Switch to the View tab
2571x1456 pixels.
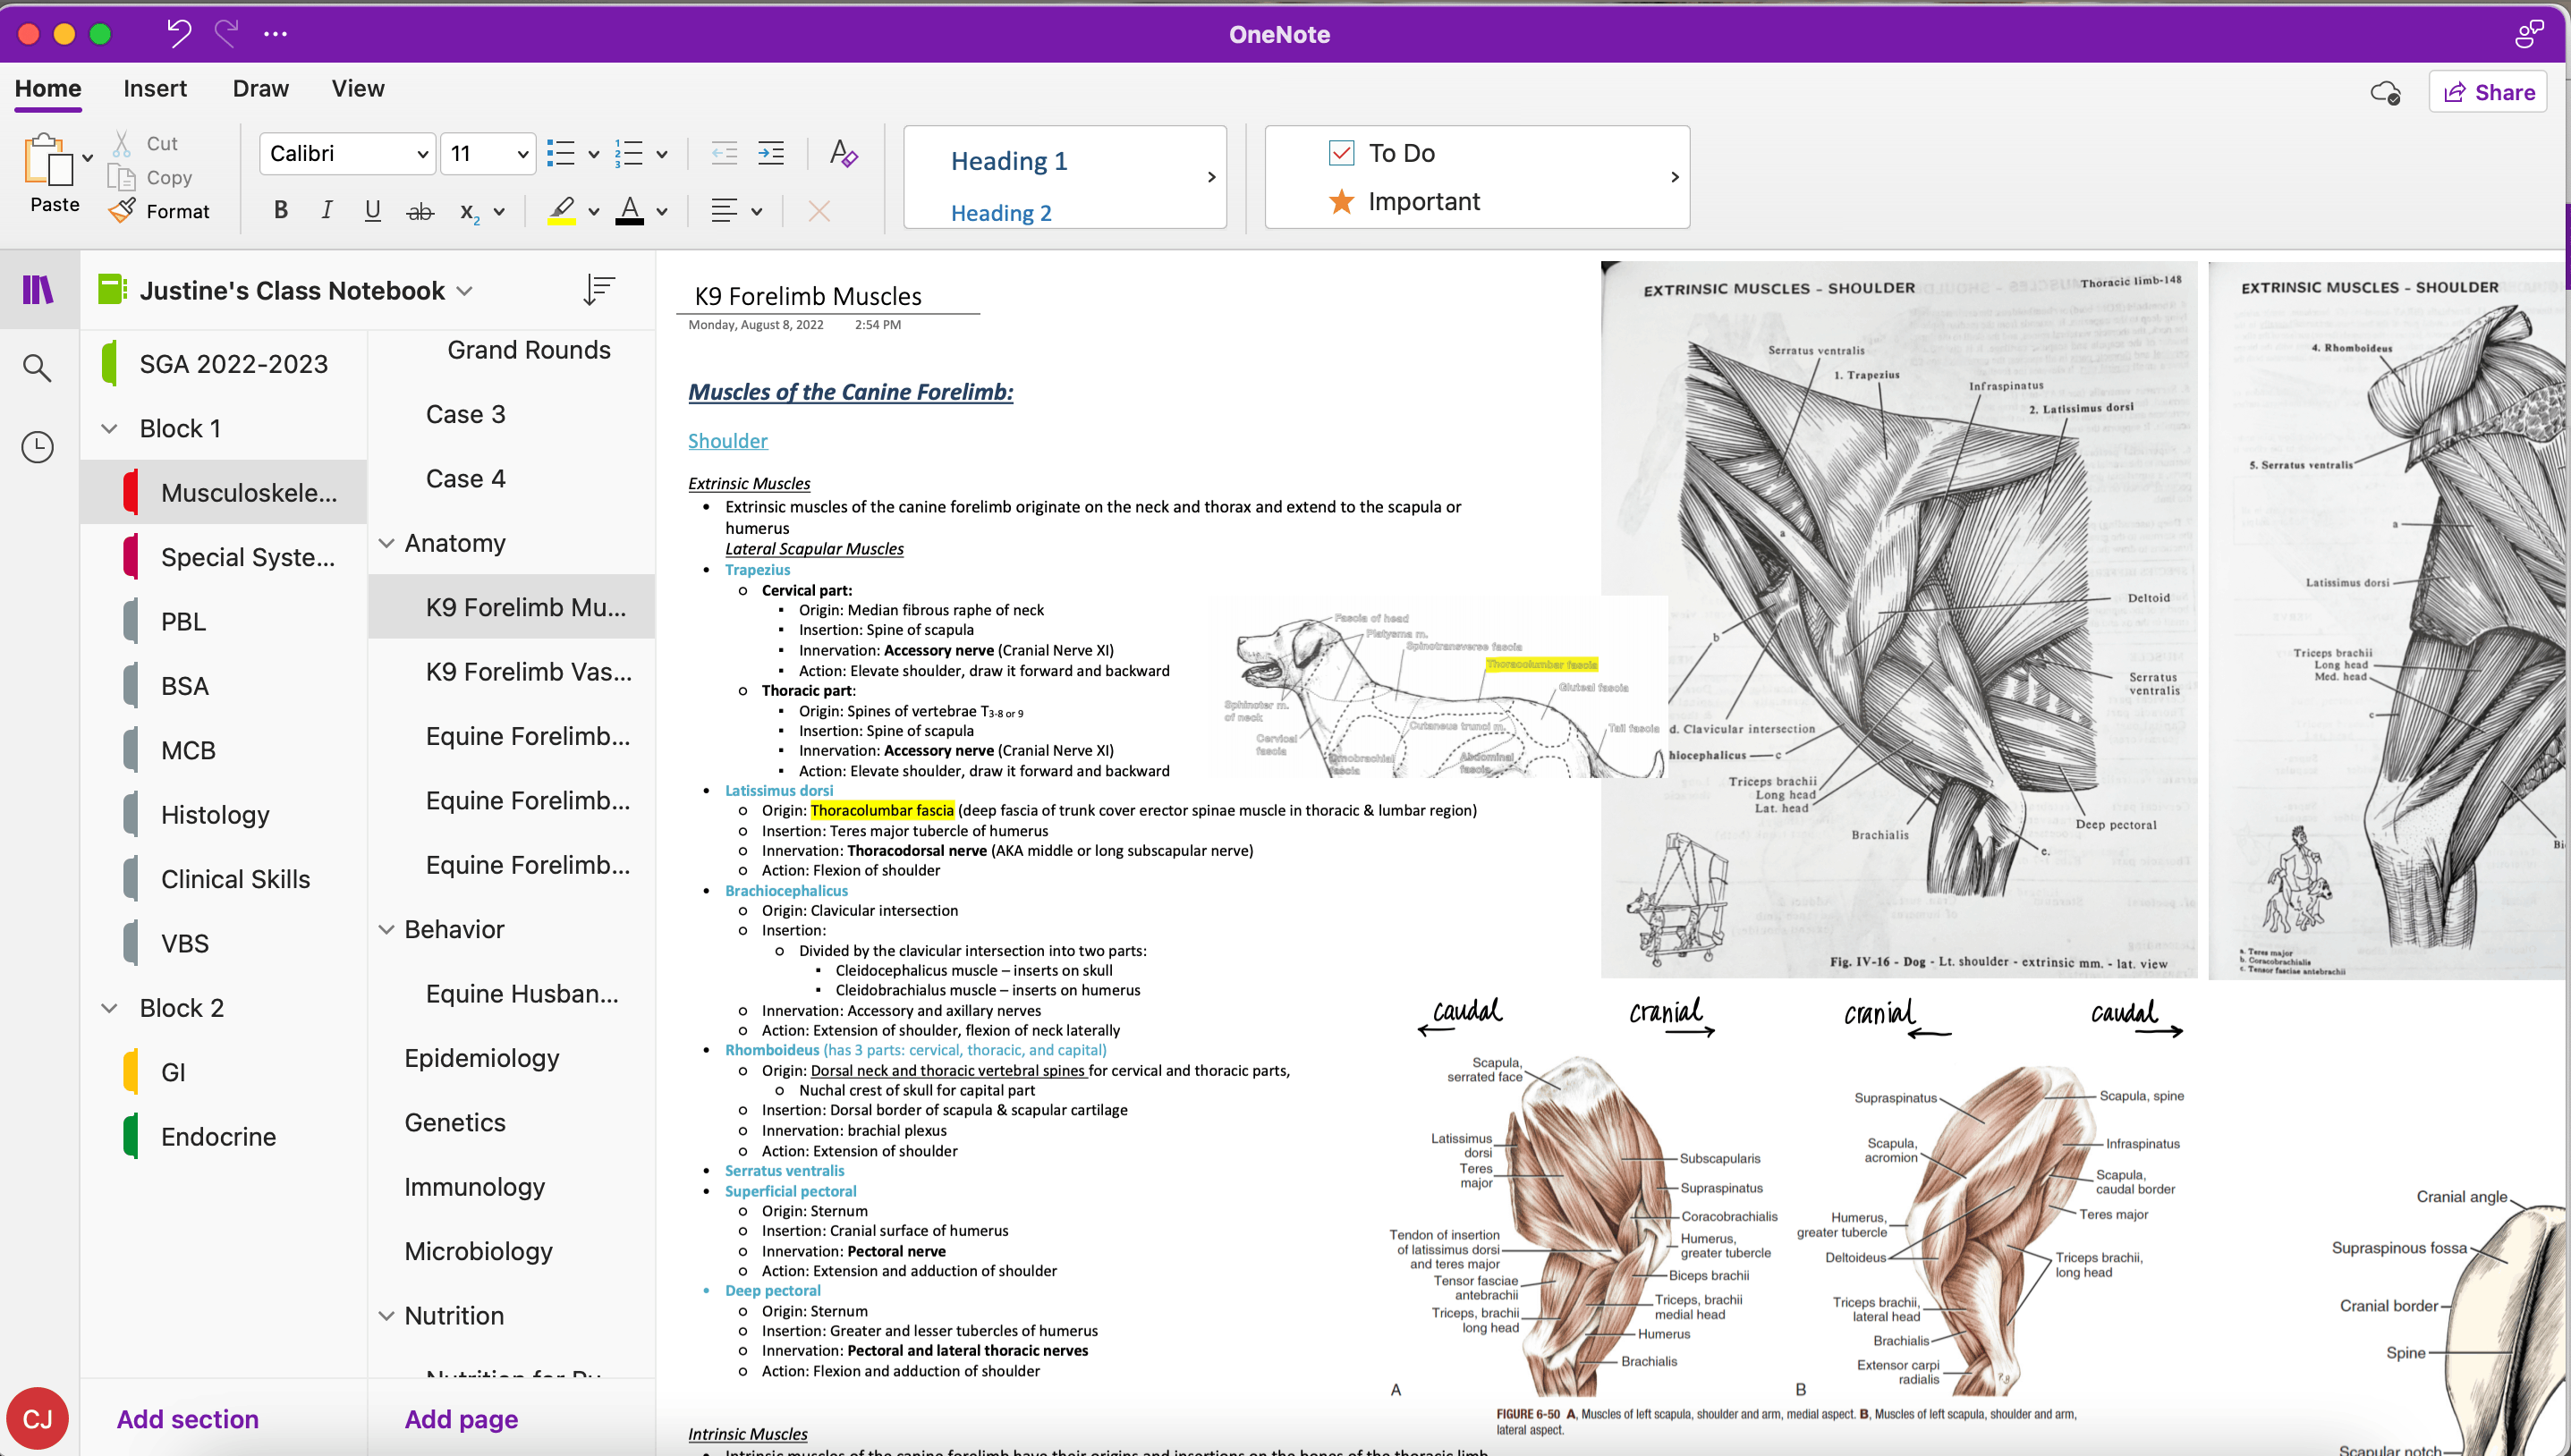click(x=358, y=88)
